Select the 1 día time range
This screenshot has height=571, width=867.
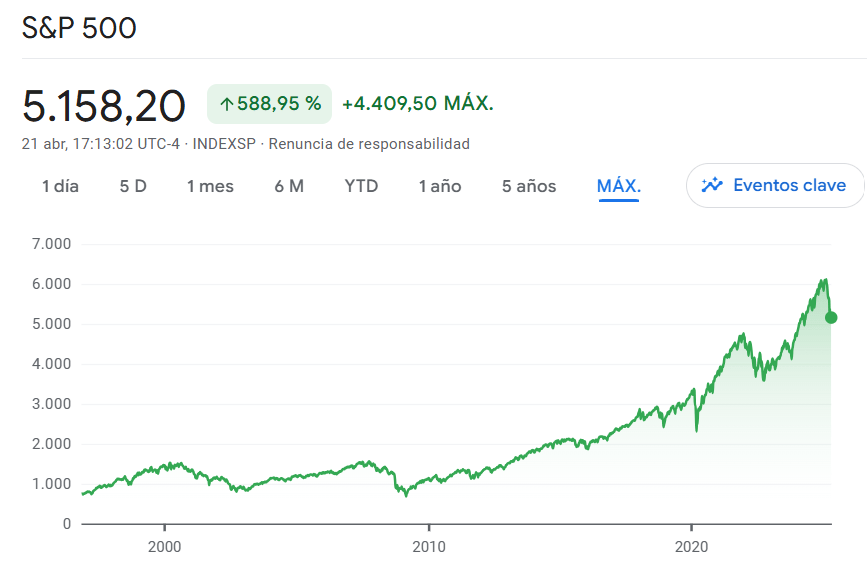coord(60,186)
